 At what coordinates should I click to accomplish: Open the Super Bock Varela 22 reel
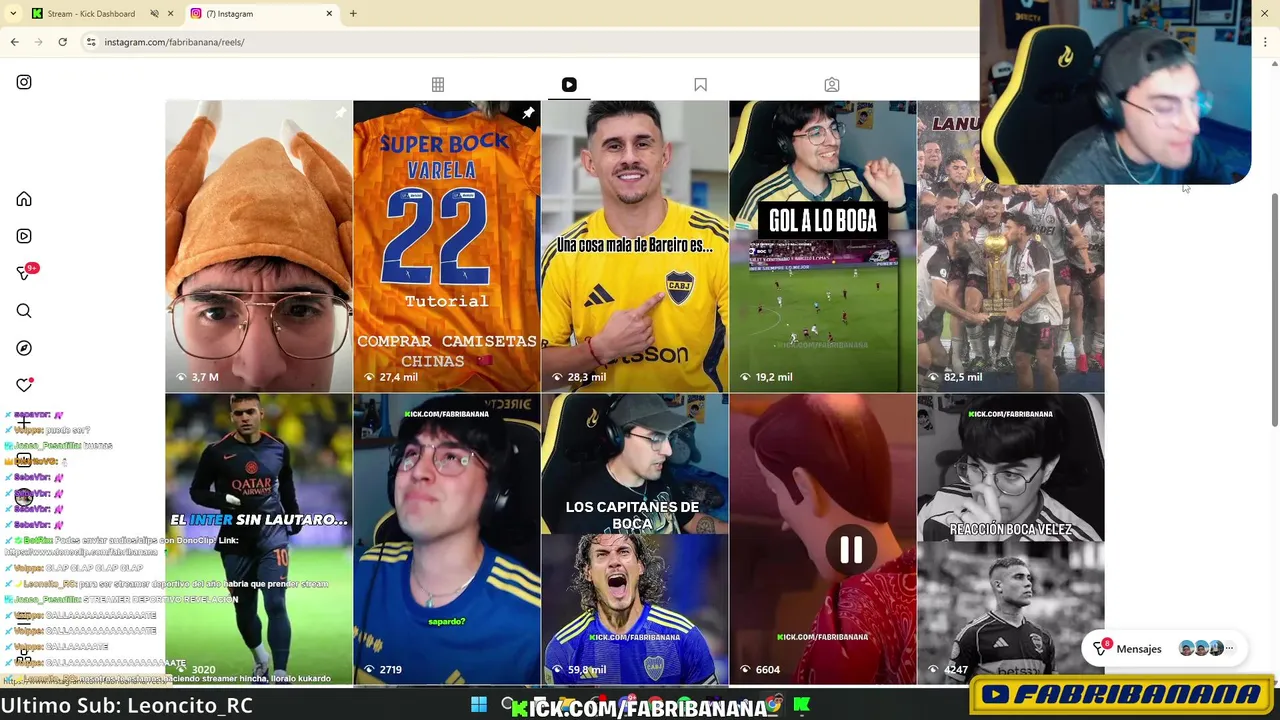pos(447,246)
